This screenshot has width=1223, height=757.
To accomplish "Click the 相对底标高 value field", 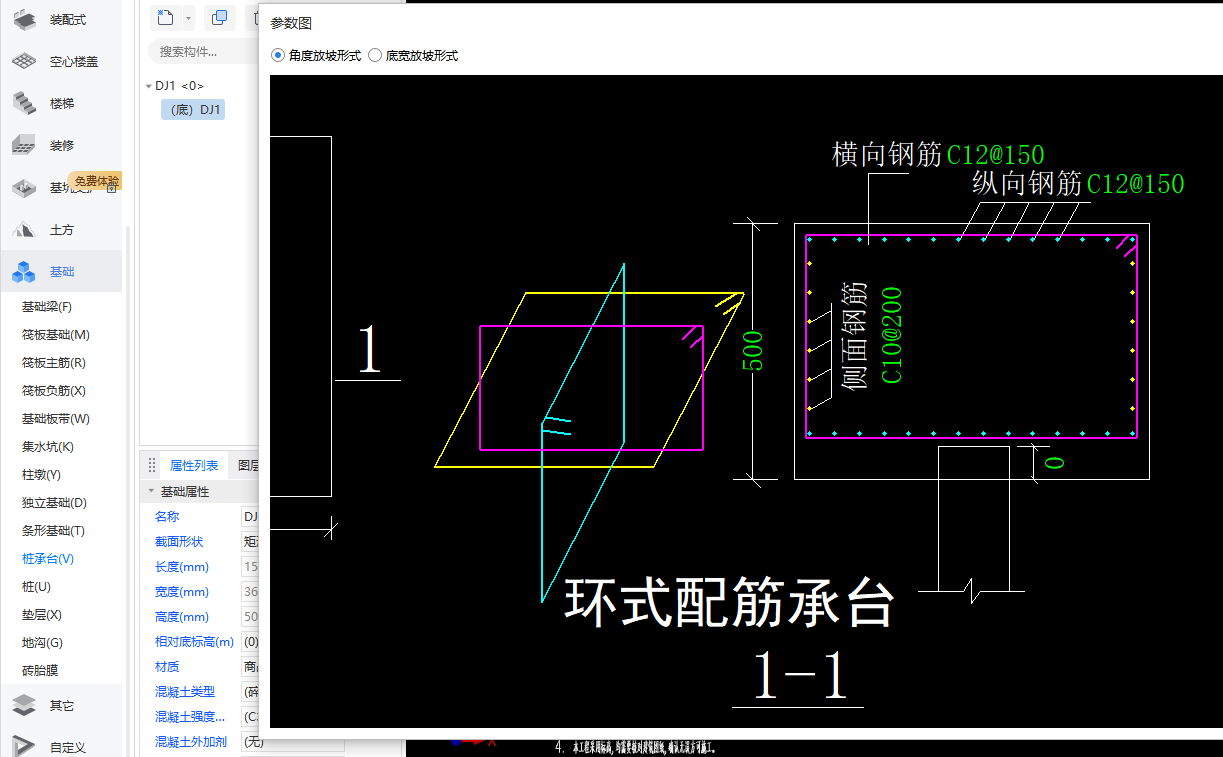I will point(250,642).
